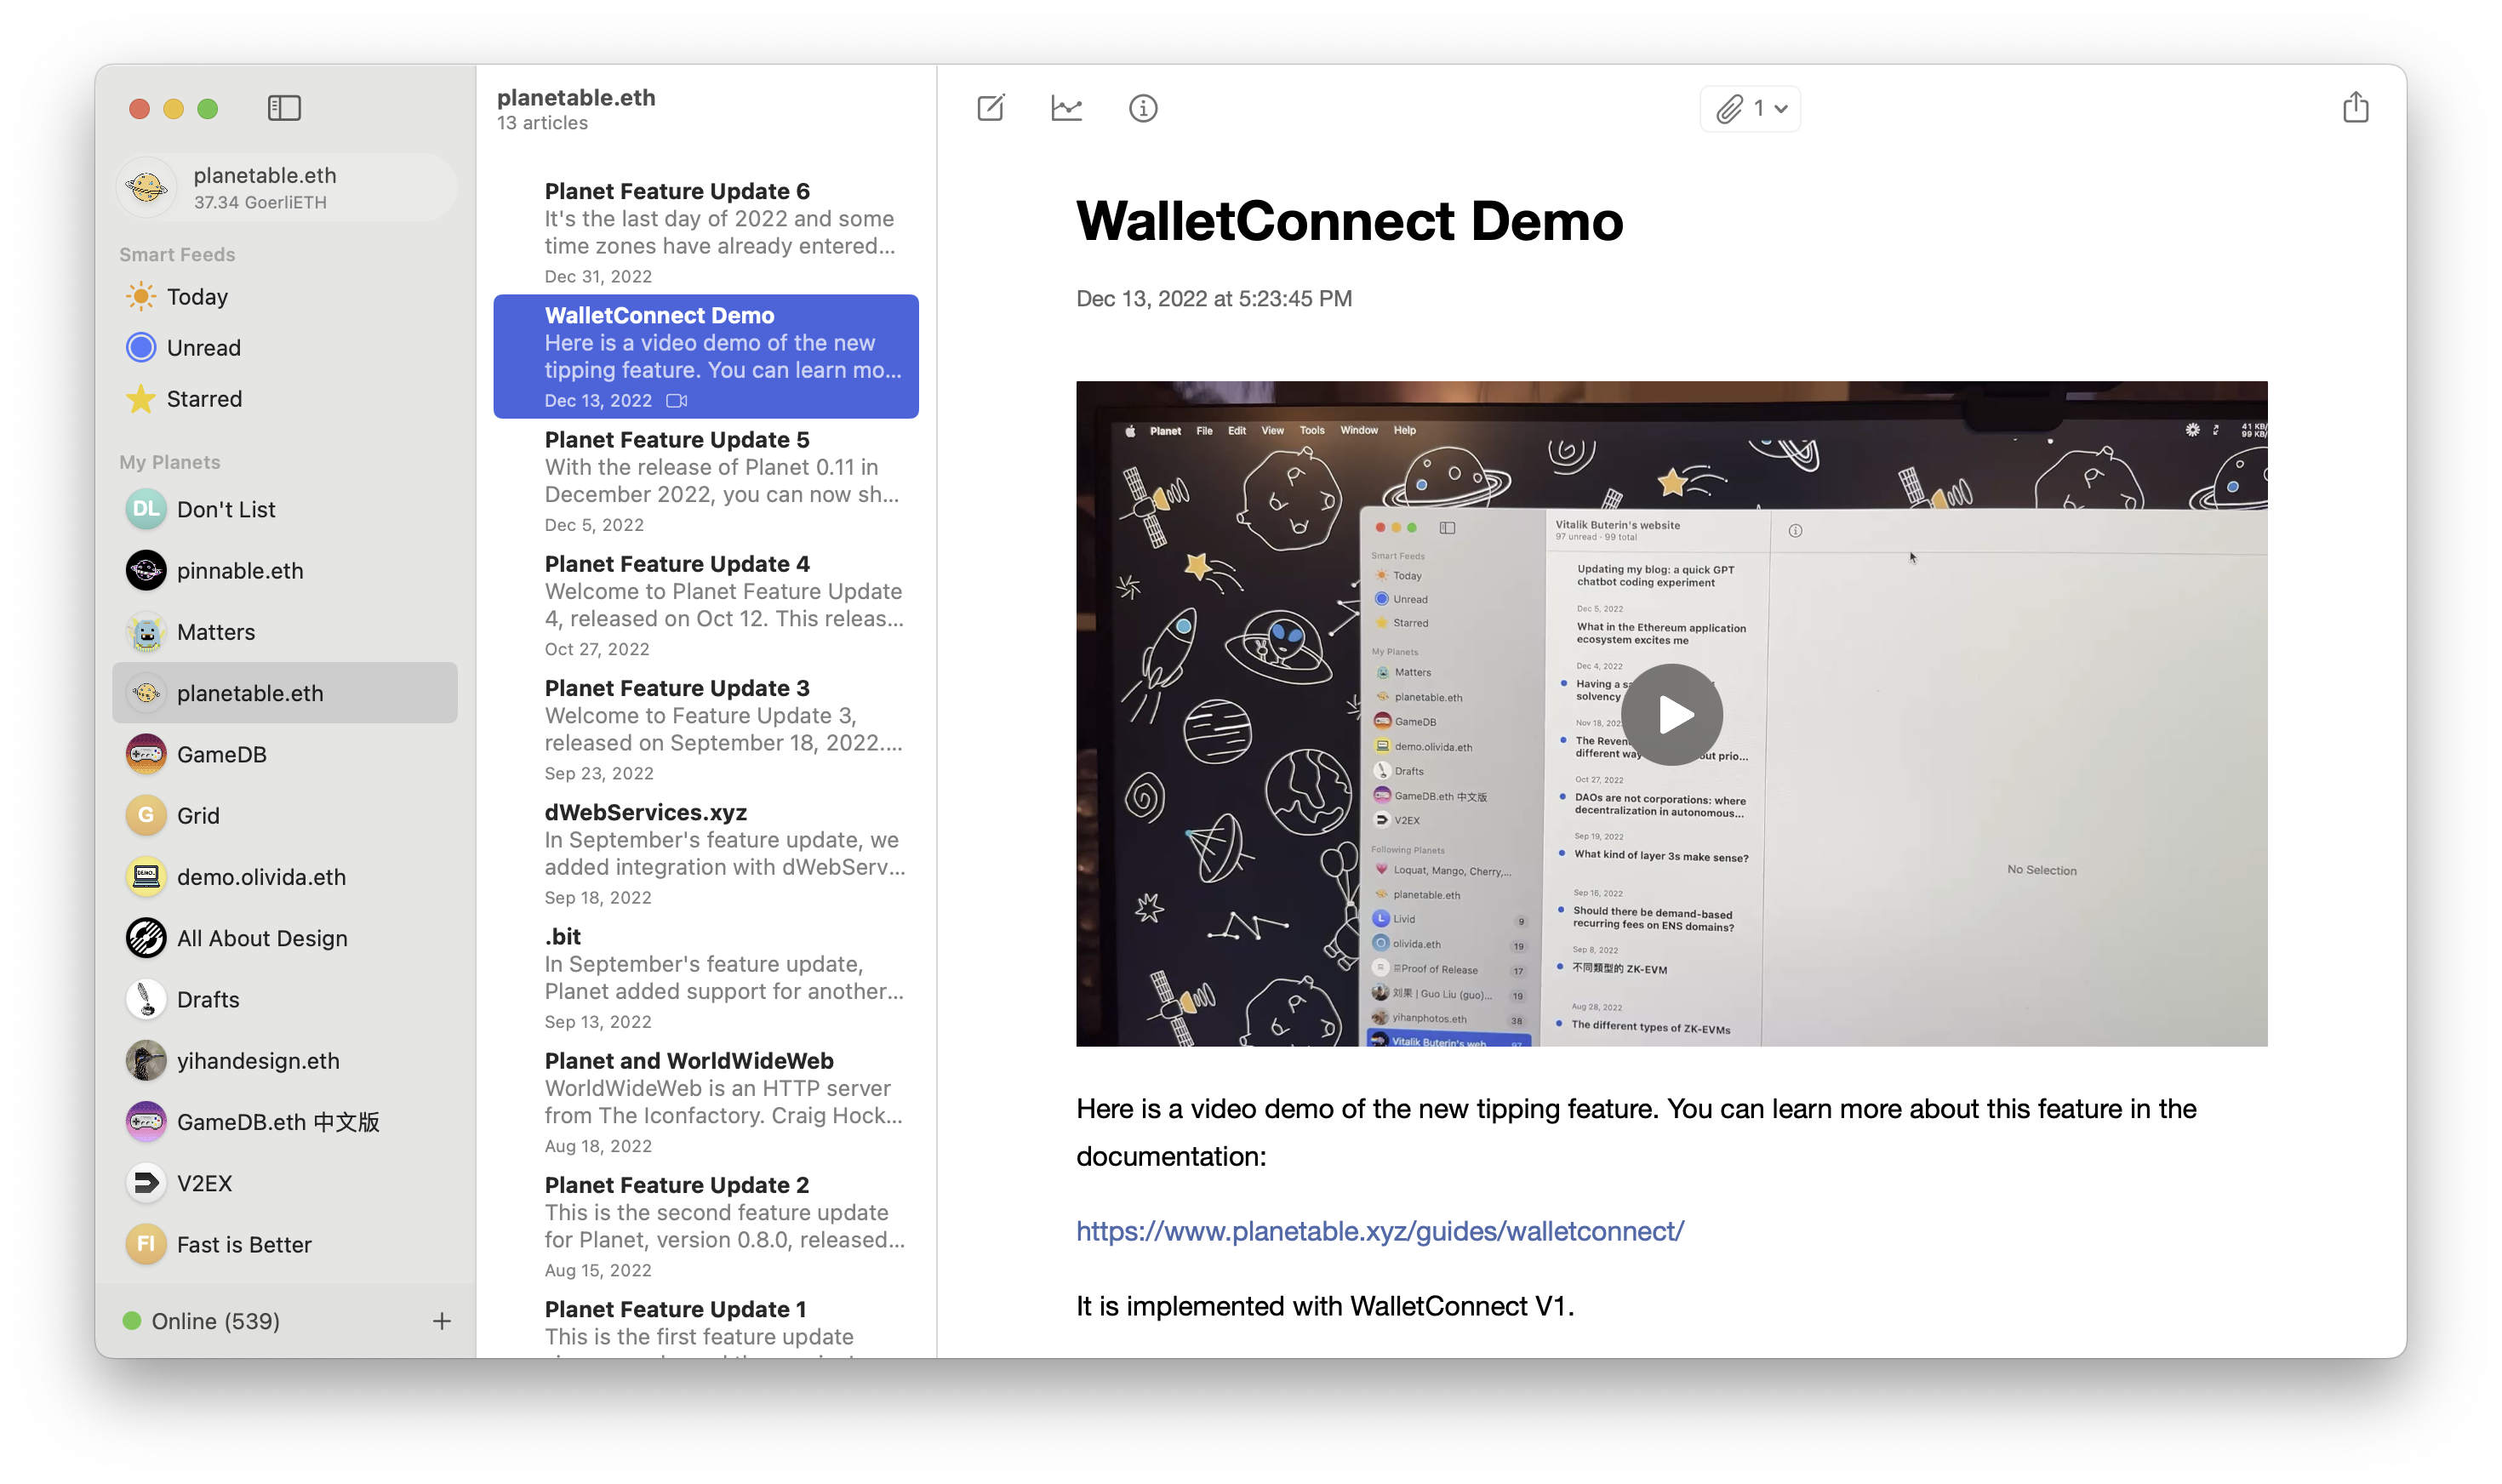Select the GameDB planet
The image size is (2502, 1484).
point(285,754)
